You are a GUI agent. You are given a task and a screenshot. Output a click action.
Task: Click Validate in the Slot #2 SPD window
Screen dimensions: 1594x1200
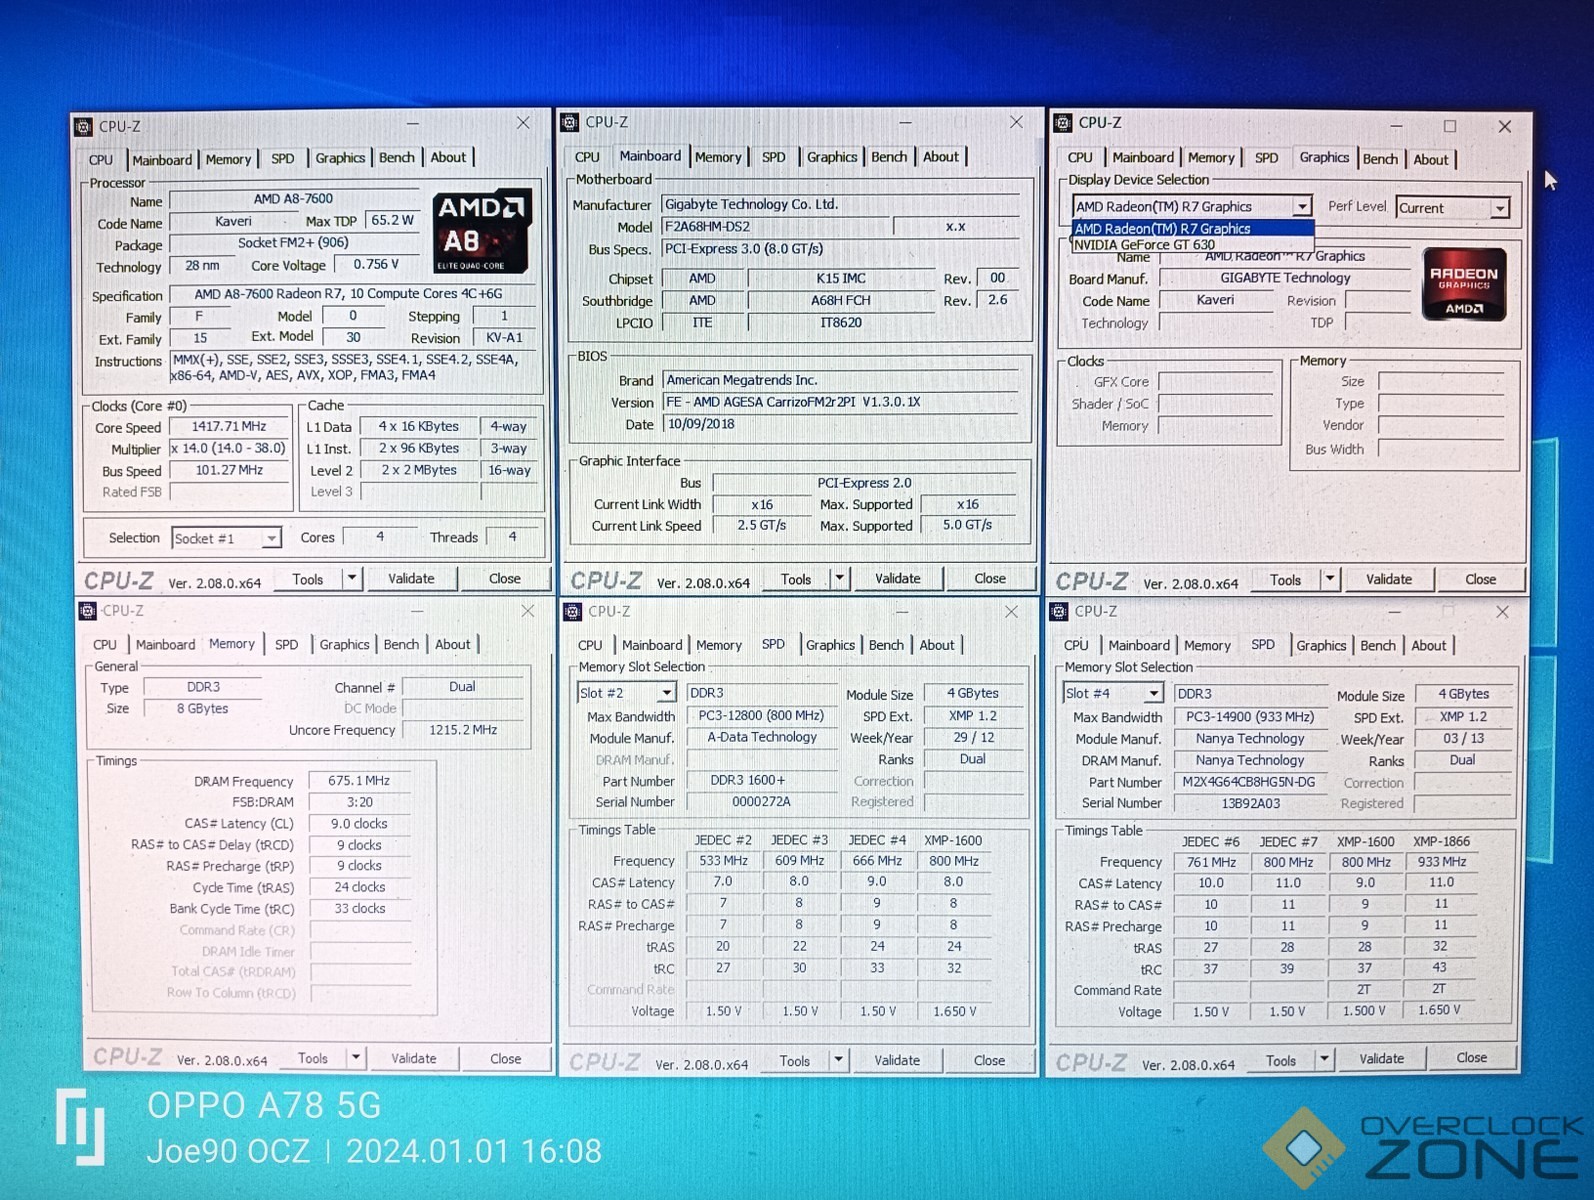coord(897,1060)
